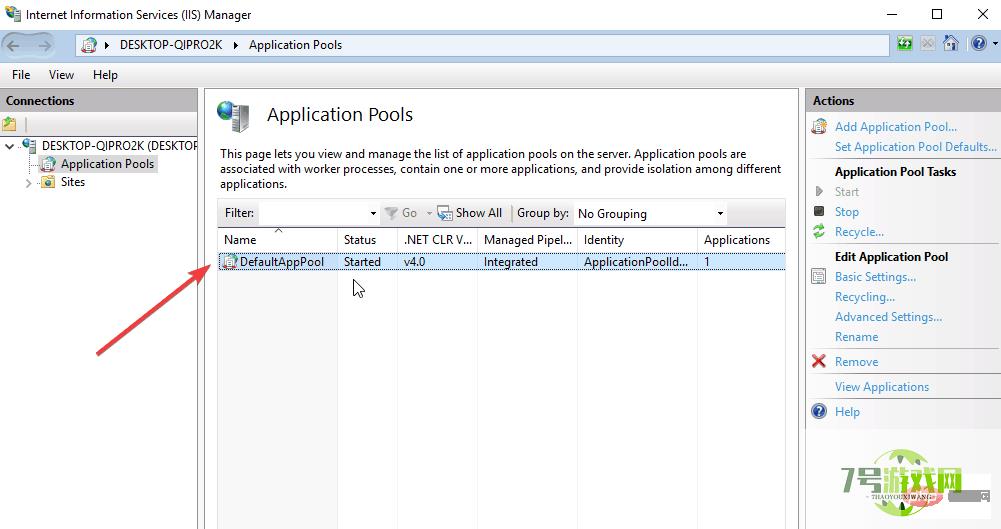The height and width of the screenshot is (529, 1001).
Task: Click the Forward navigation arrow
Action: click(43, 45)
